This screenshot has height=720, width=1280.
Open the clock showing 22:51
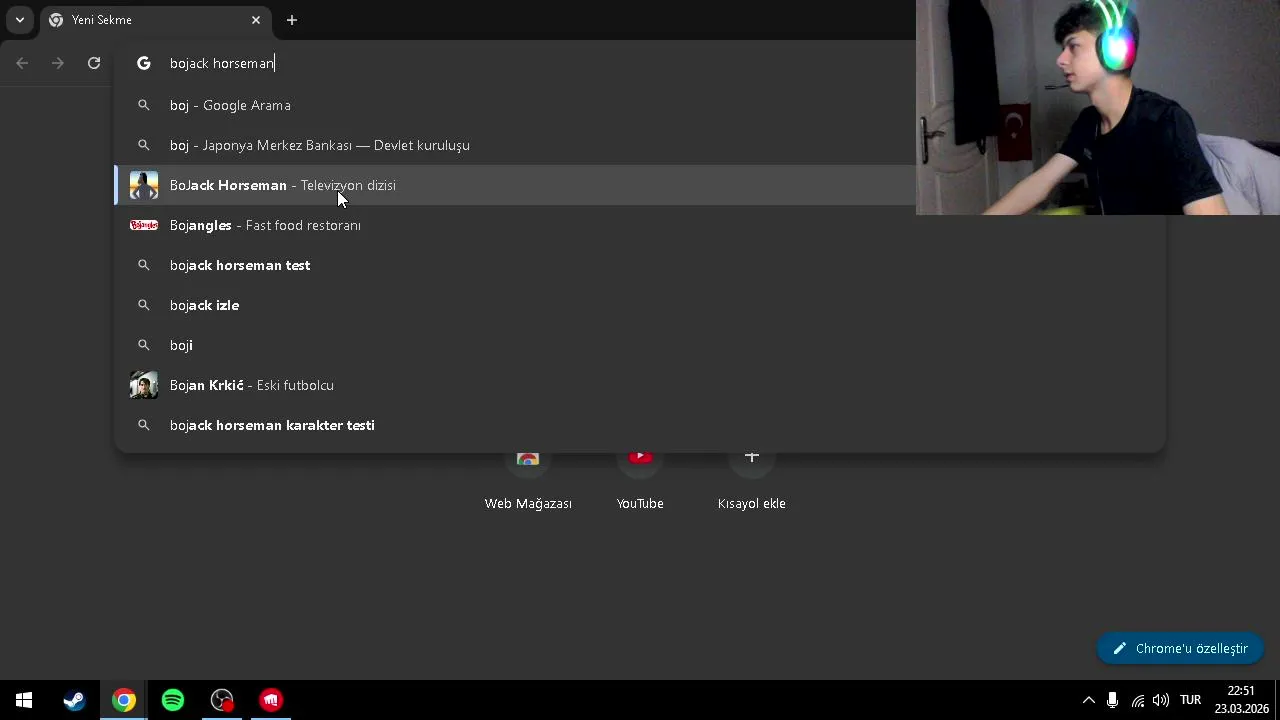pyautogui.click(x=1241, y=700)
